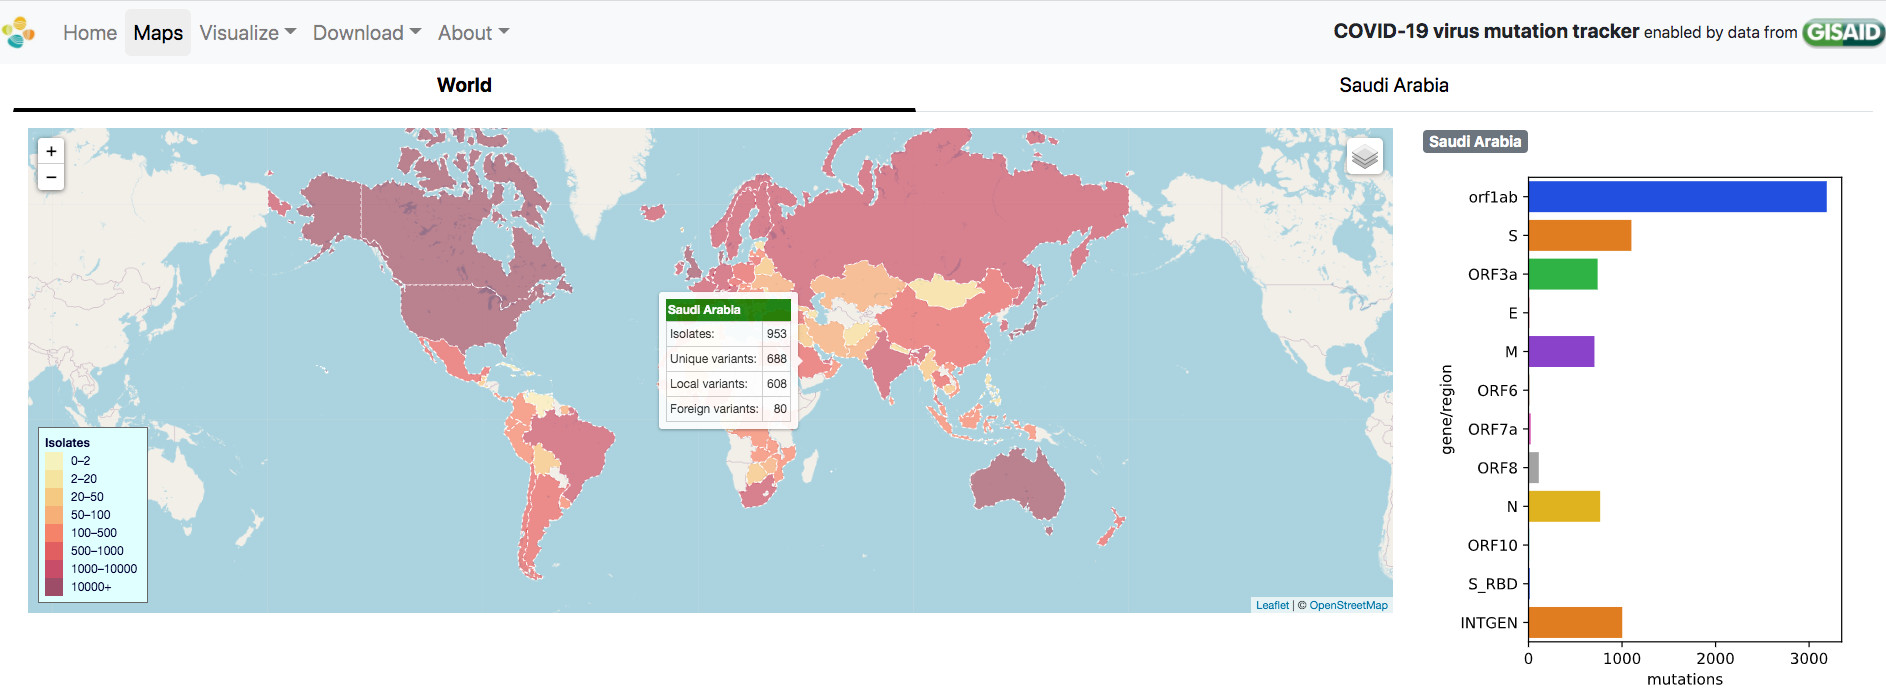This screenshot has height=695, width=1886.
Task: Click the GISAID logo
Action: point(1843,32)
